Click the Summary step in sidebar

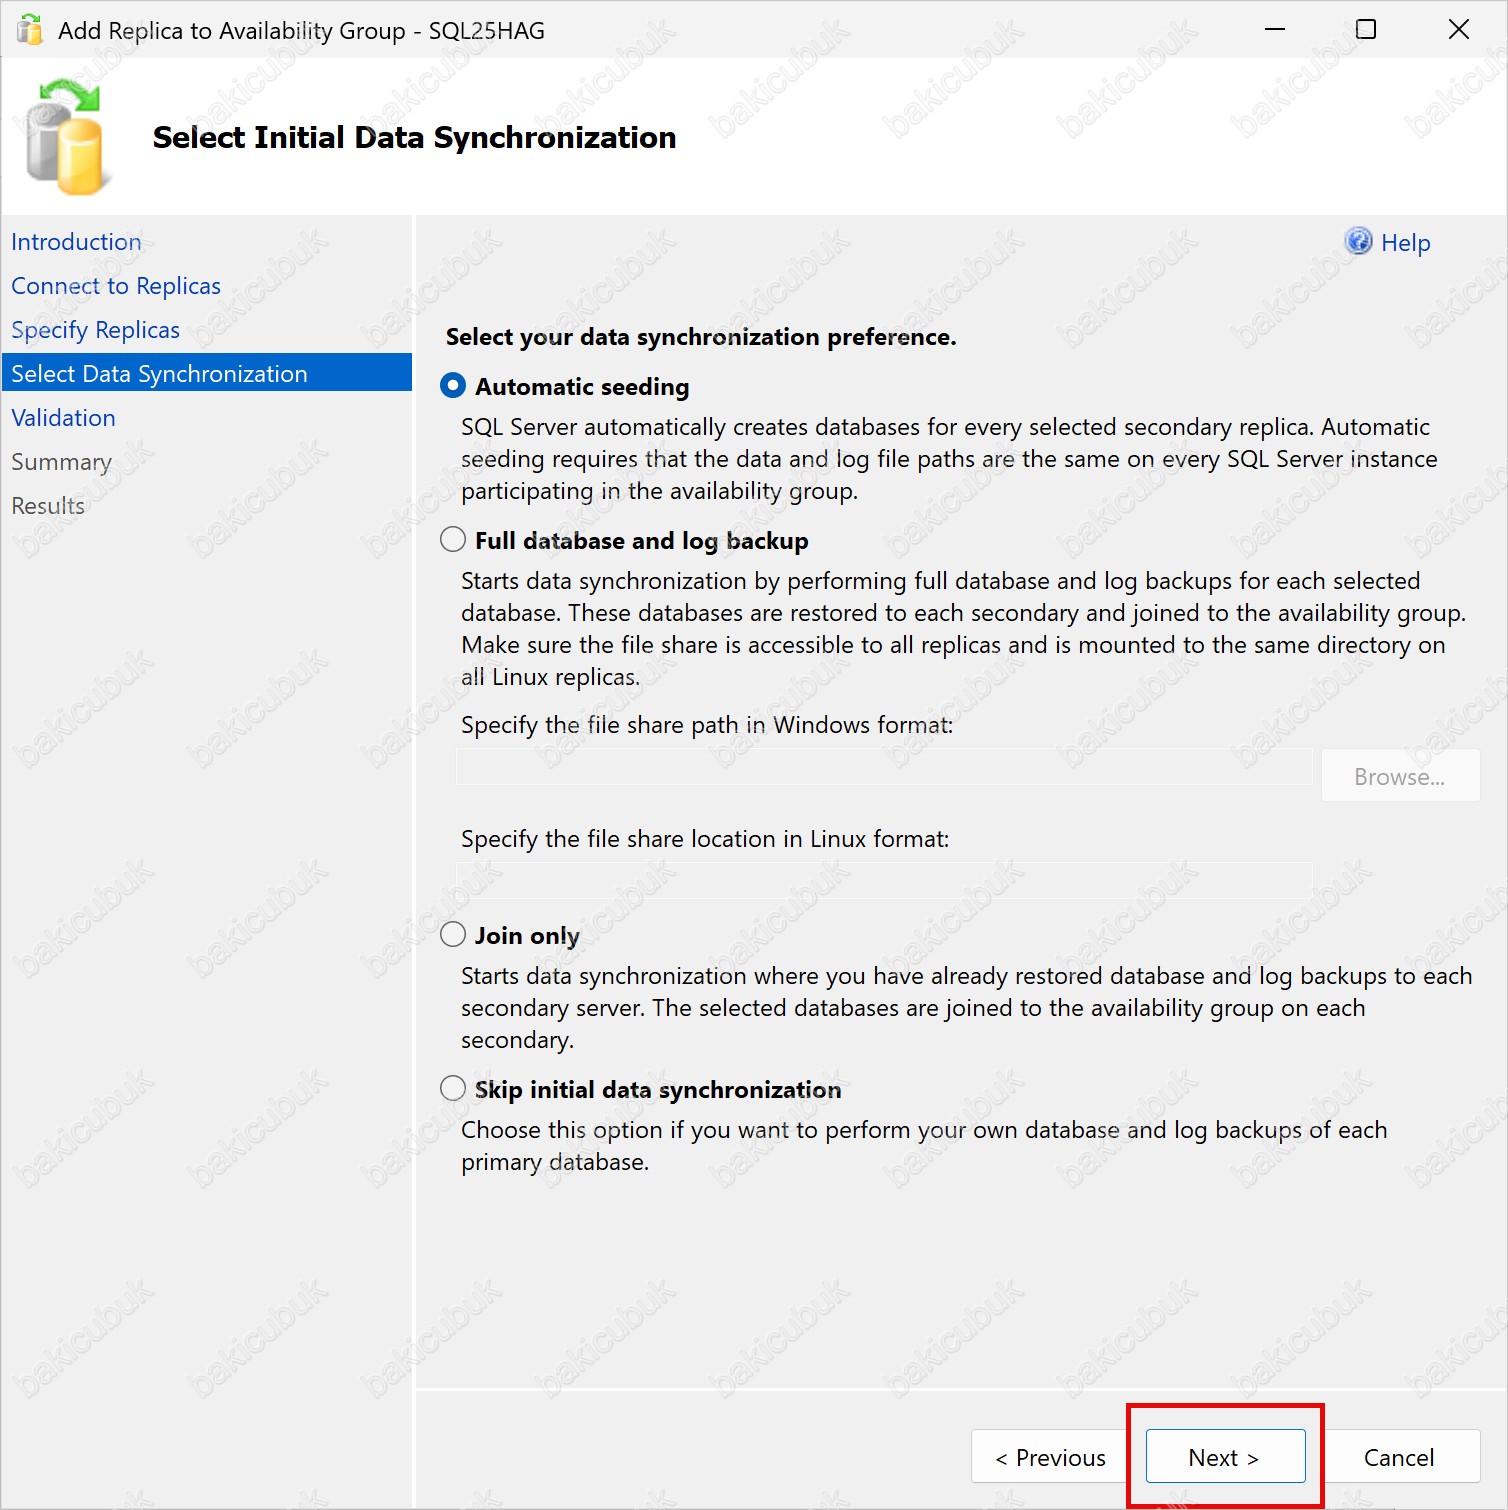tap(61, 462)
